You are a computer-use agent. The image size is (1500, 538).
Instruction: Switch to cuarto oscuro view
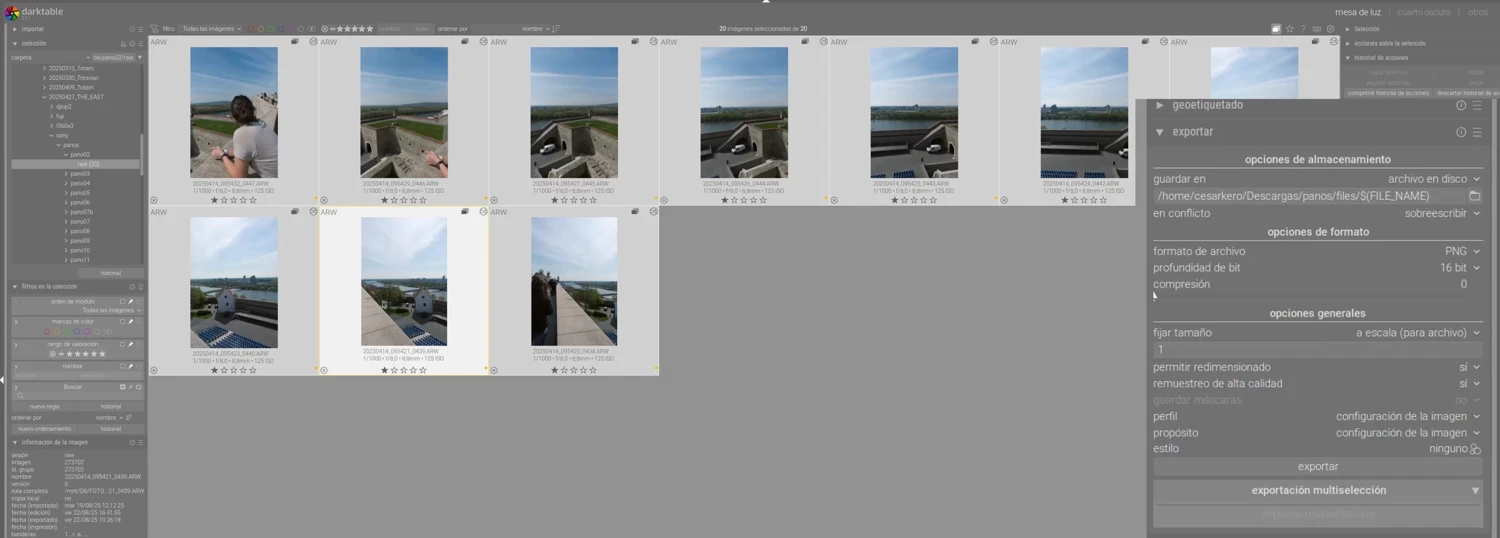(x=1423, y=12)
